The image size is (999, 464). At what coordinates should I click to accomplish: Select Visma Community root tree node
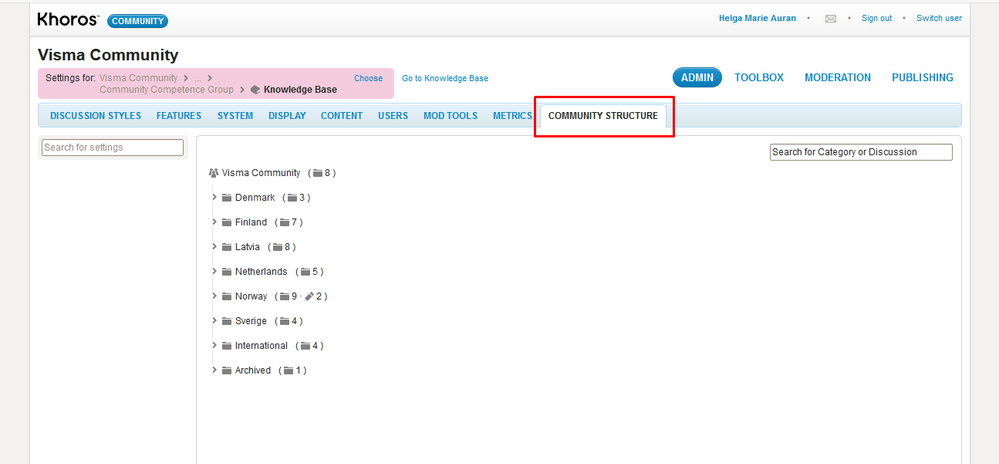coord(261,173)
